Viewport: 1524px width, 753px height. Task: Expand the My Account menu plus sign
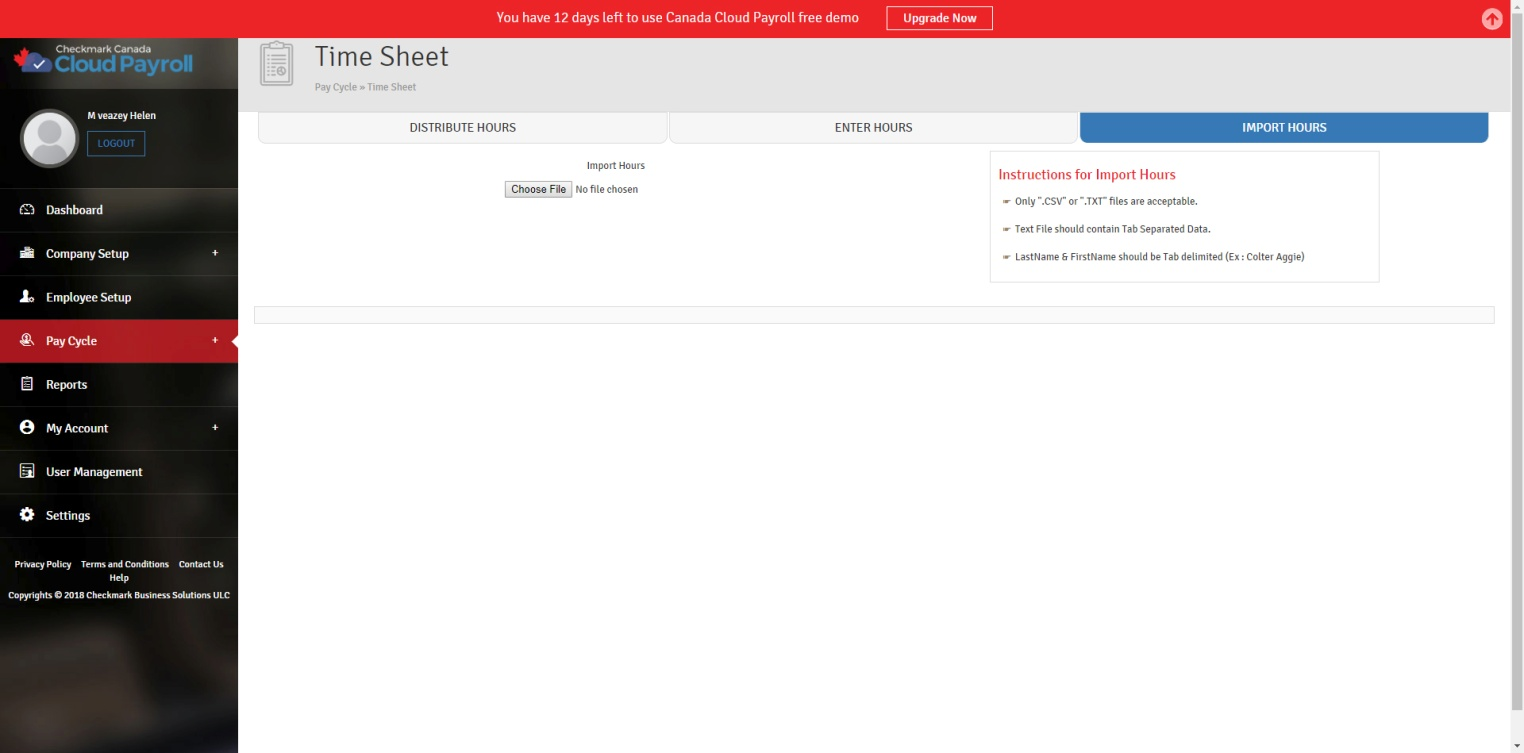215,427
